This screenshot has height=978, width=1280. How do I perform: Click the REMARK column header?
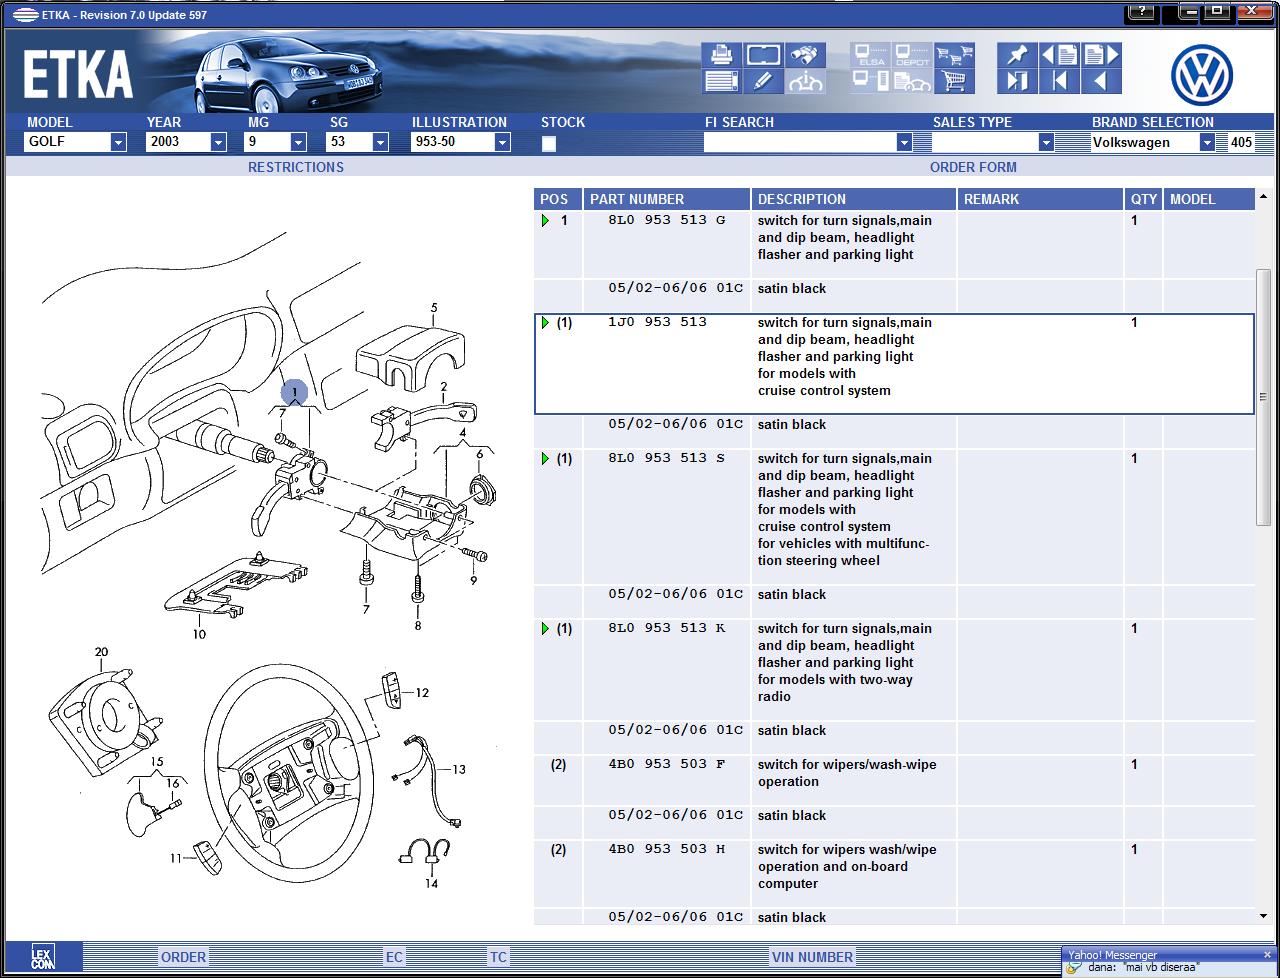click(1041, 199)
